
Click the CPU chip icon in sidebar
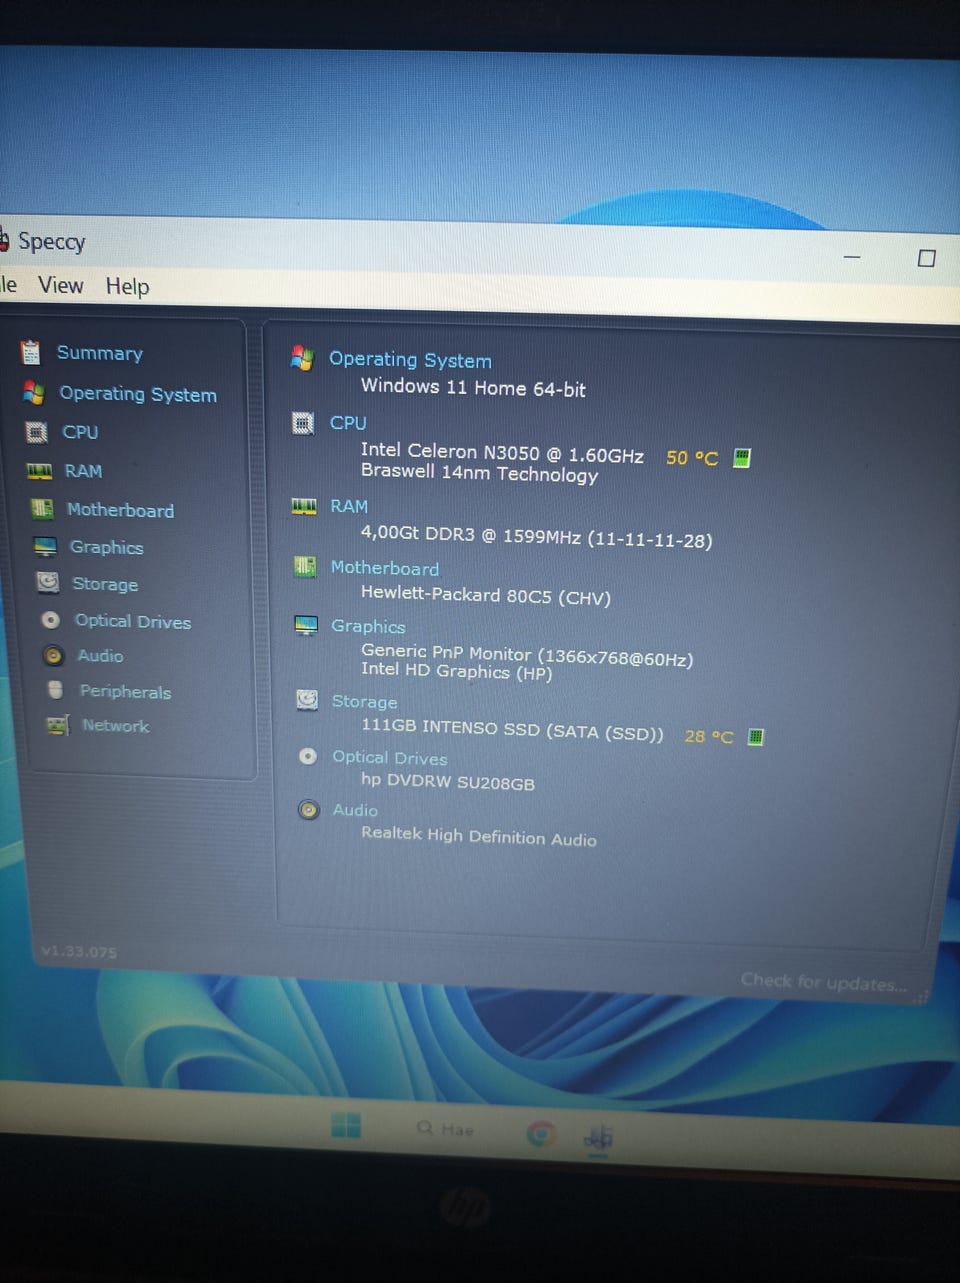[36, 432]
